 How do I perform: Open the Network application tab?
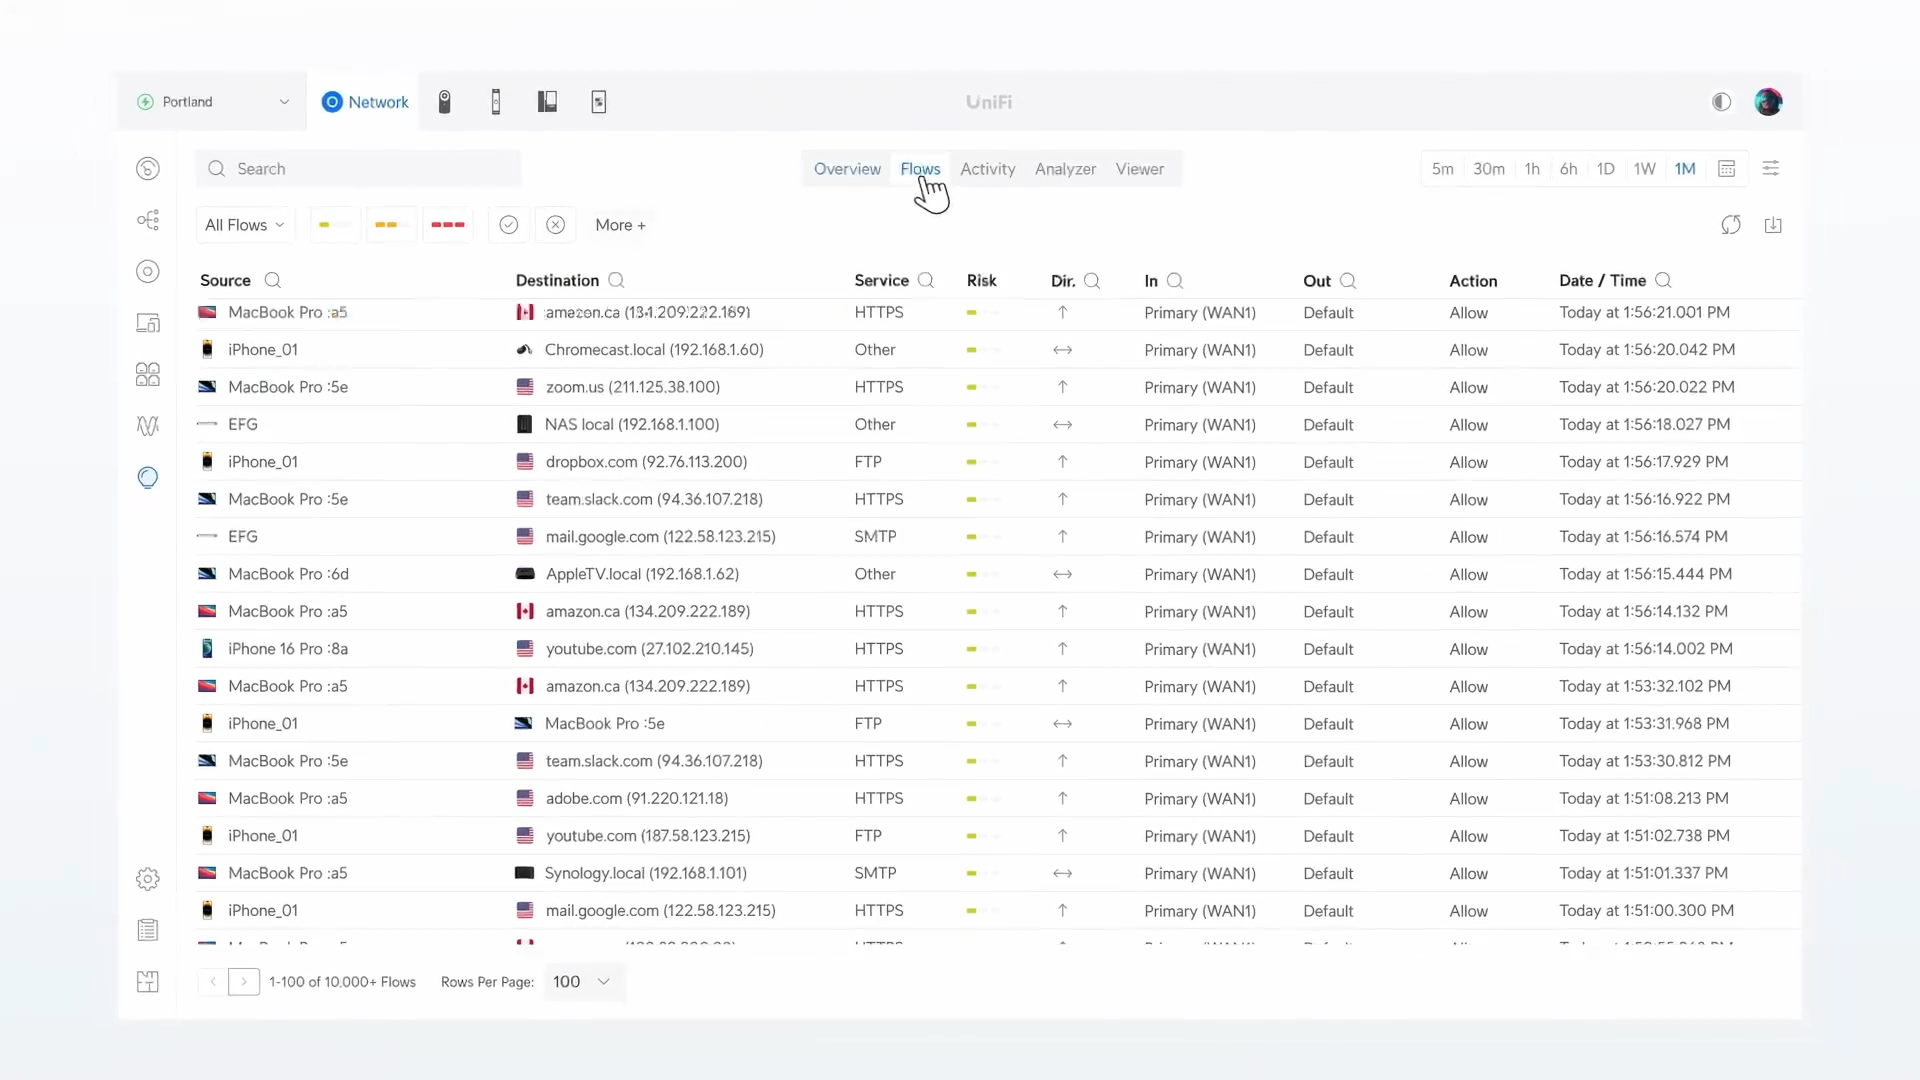click(x=365, y=102)
